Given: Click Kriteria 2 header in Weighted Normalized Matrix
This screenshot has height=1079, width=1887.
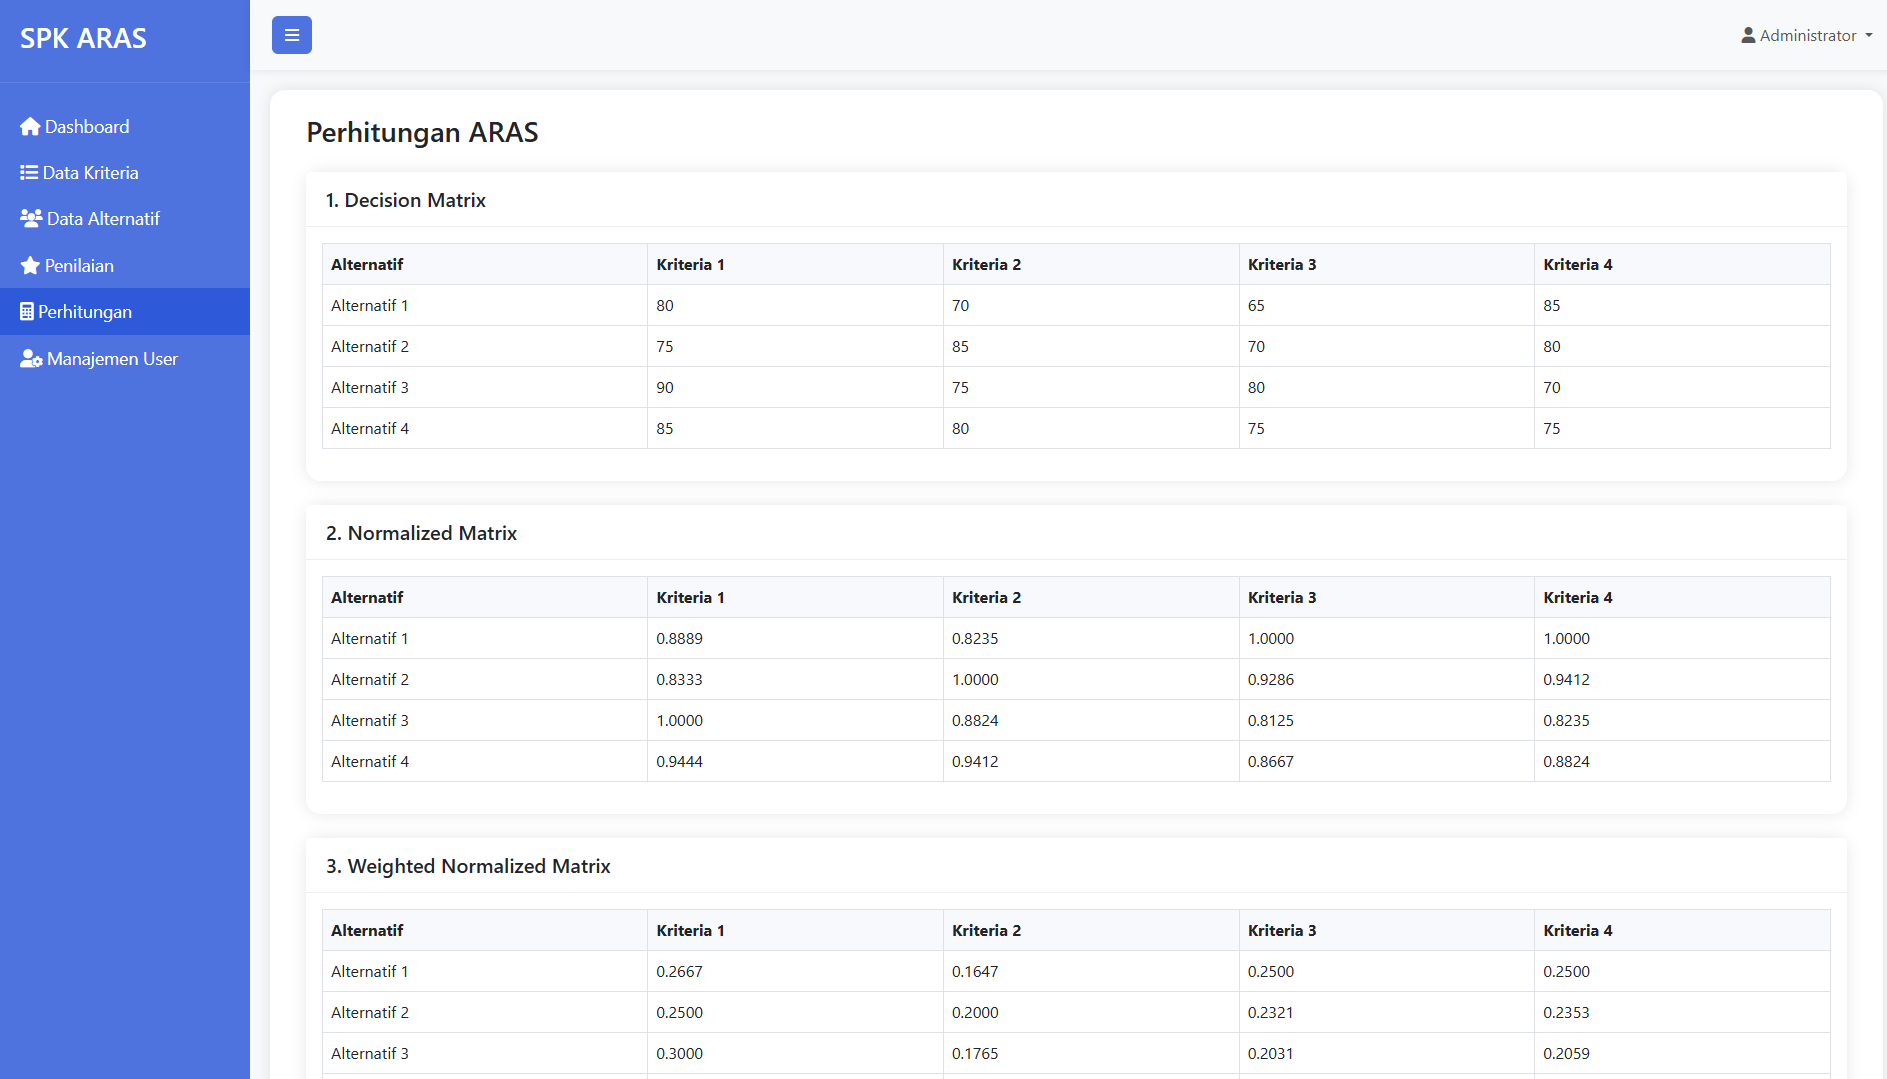Looking at the screenshot, I should click(x=1091, y=930).
